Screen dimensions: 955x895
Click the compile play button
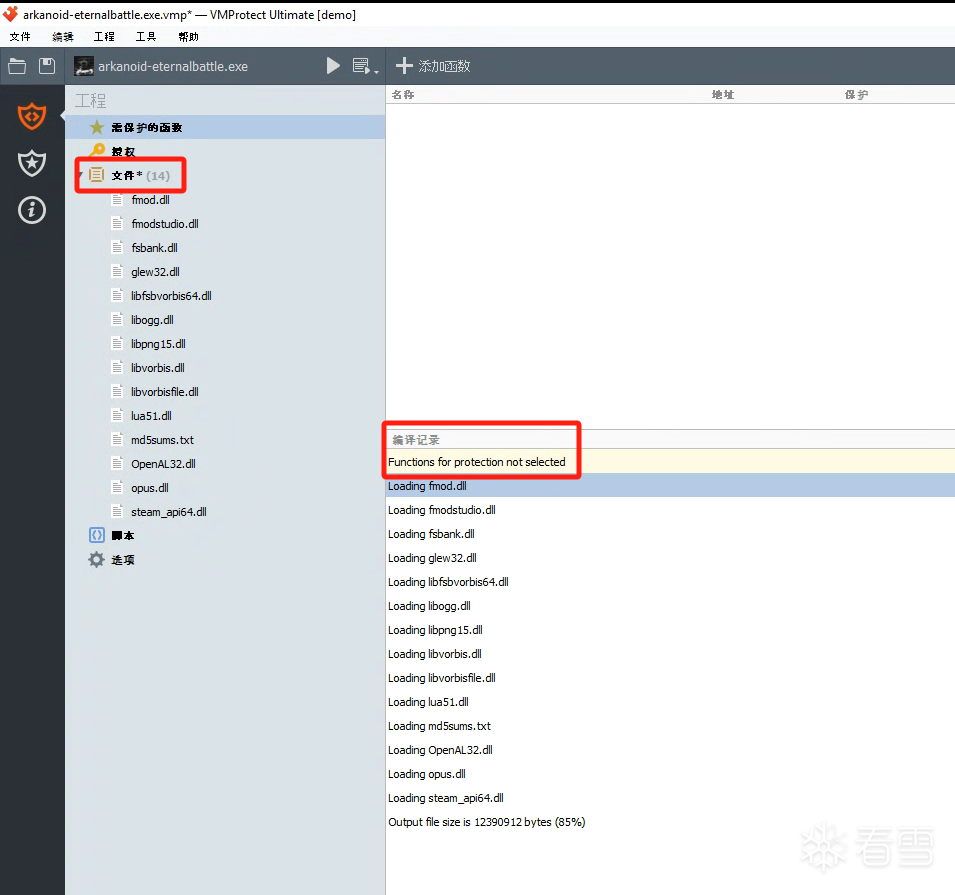333,66
